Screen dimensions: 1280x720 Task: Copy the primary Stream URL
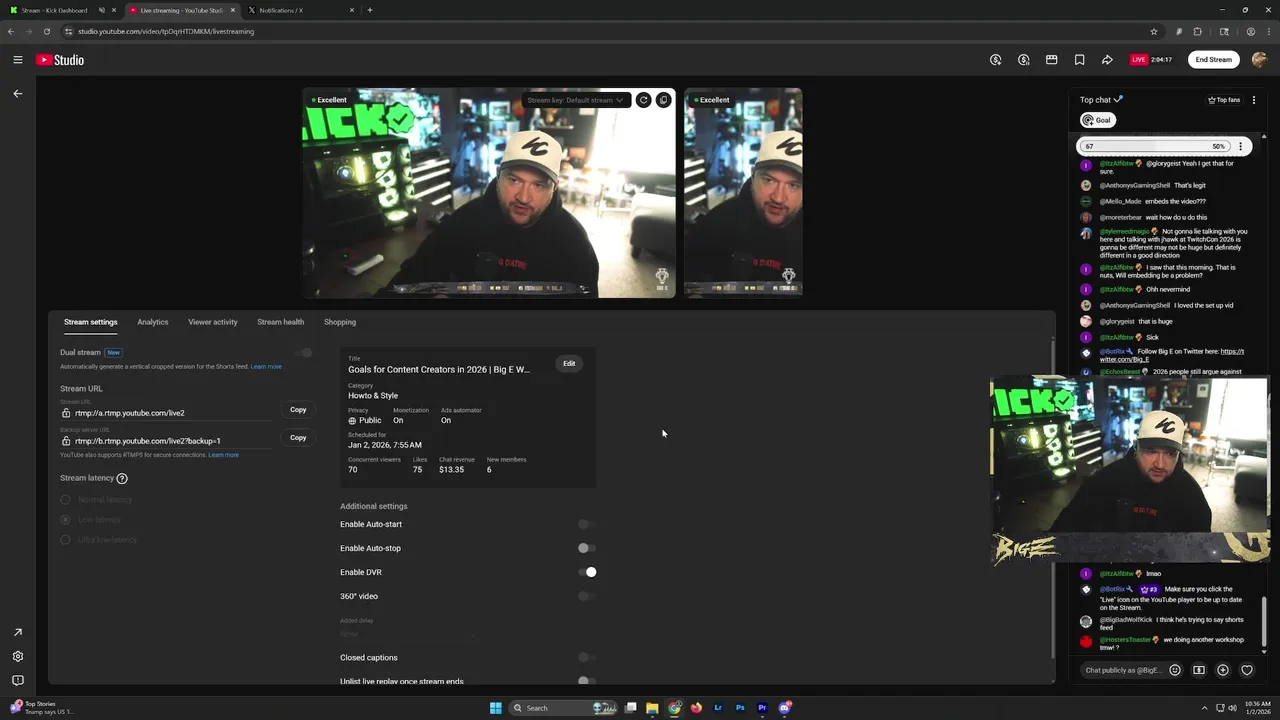pos(298,410)
